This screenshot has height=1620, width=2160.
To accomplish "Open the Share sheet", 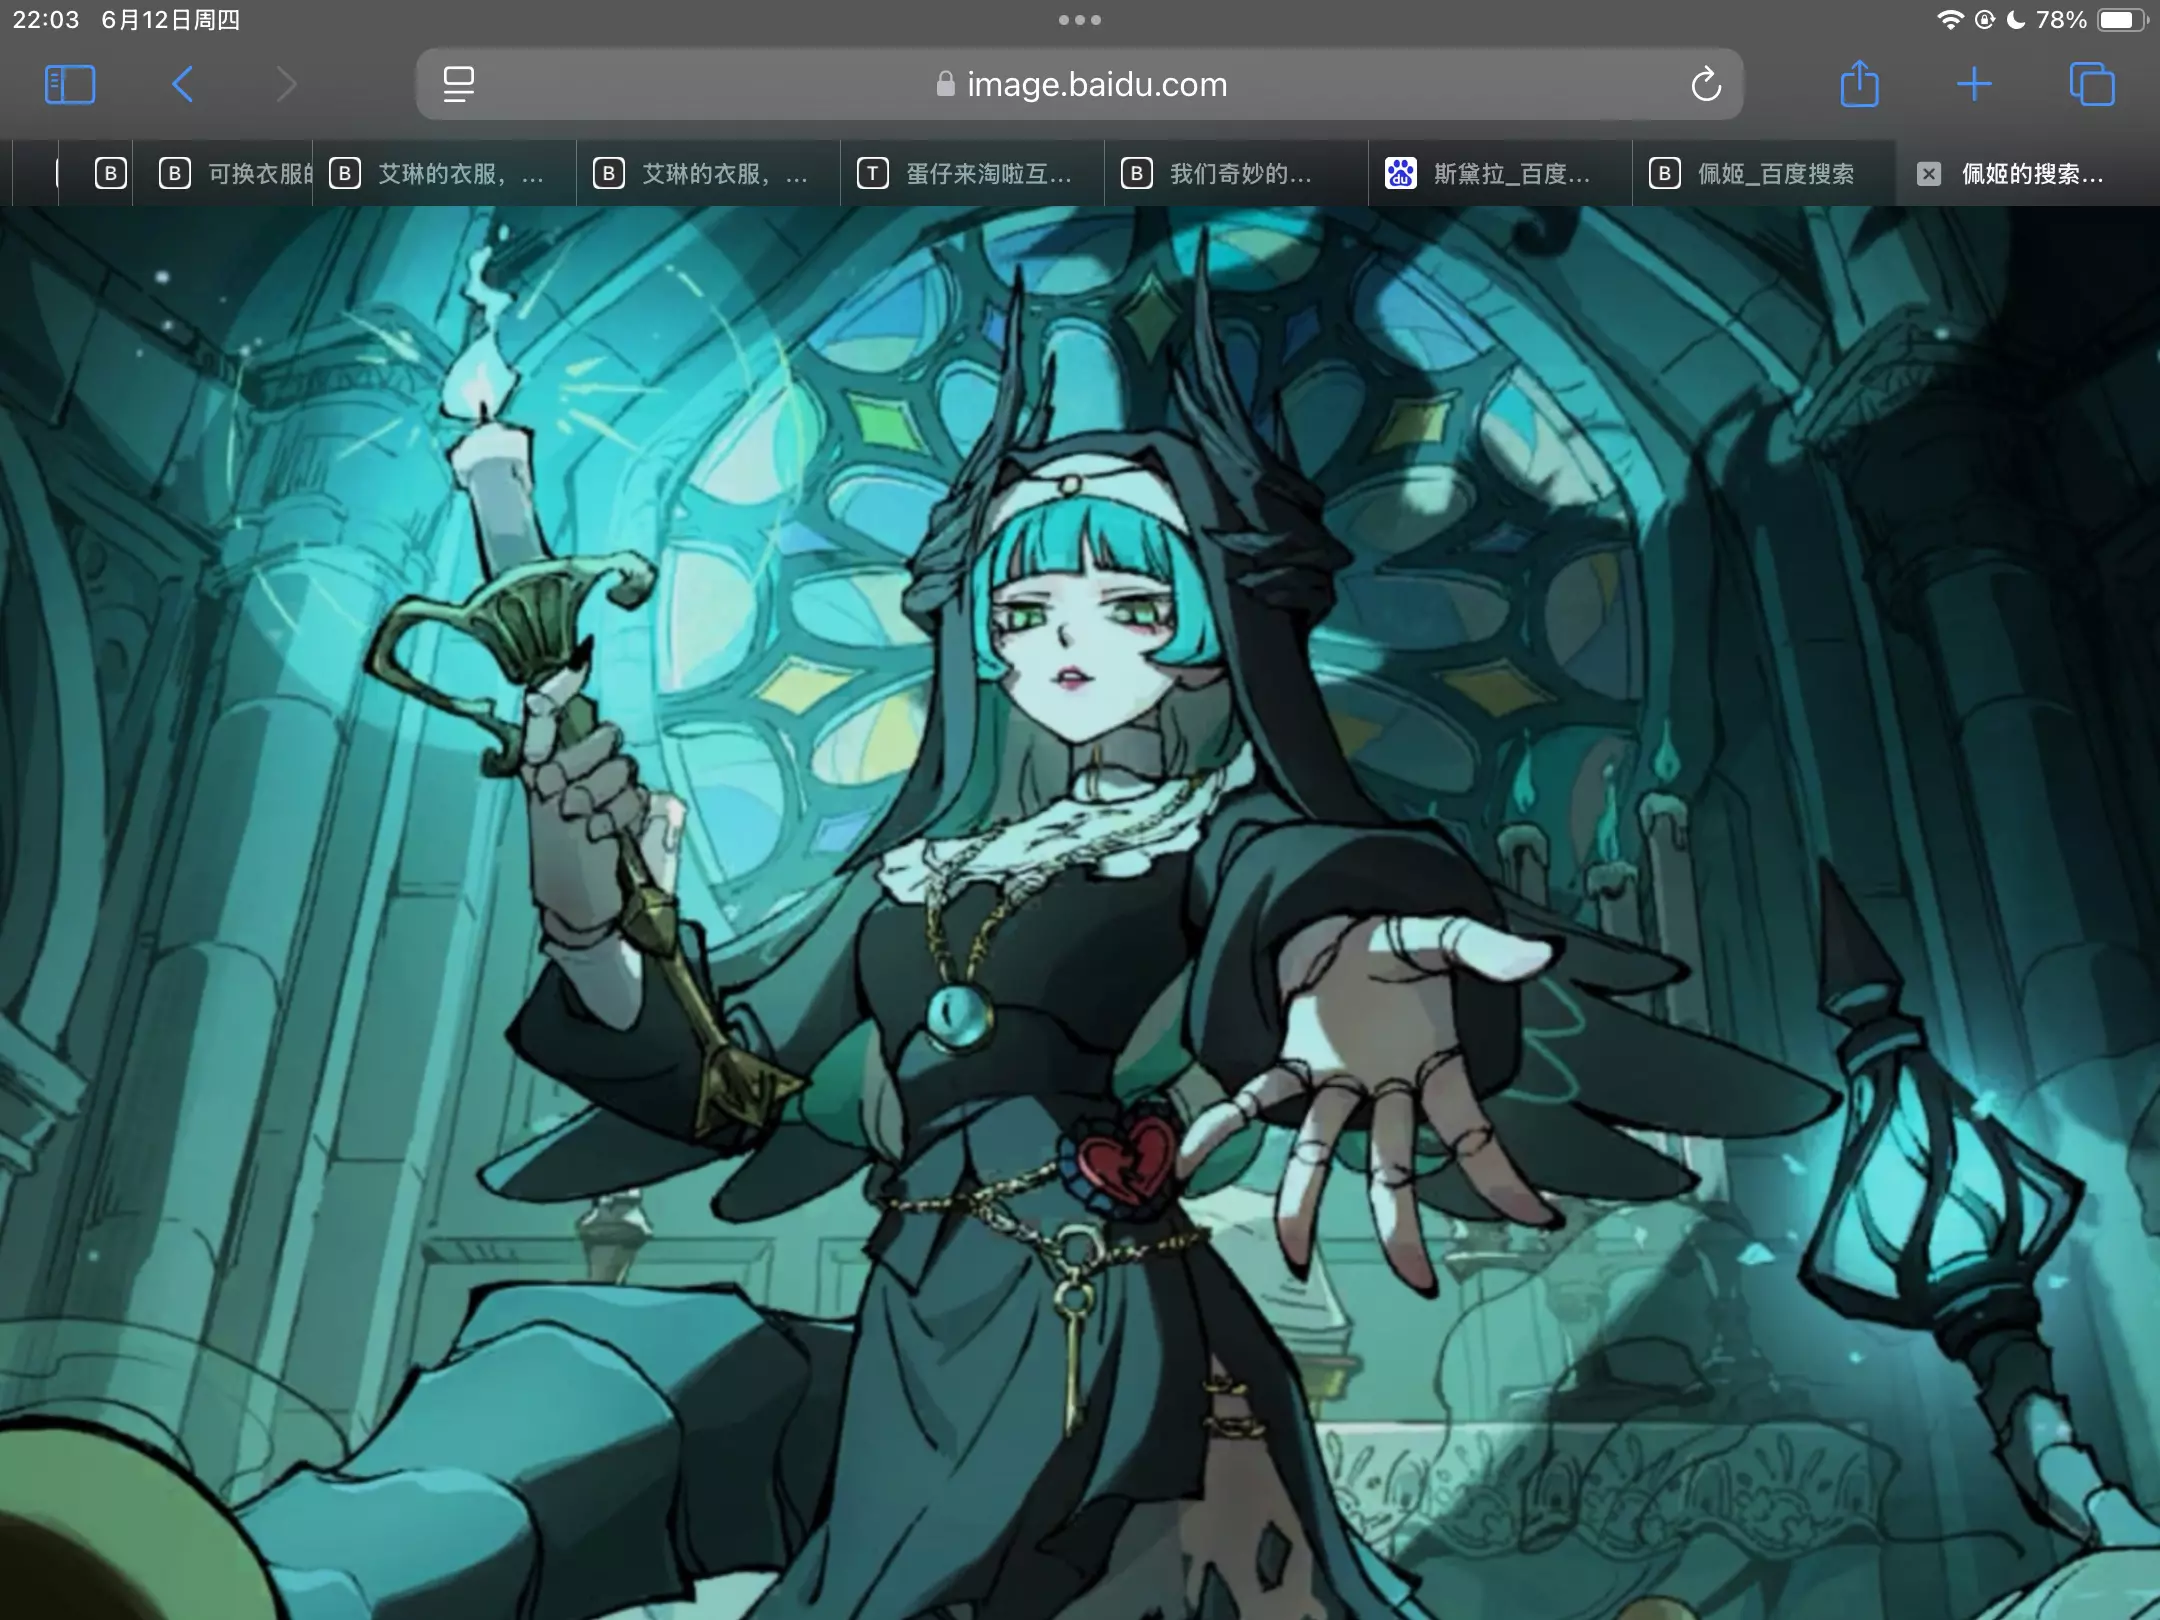I will point(1859,85).
